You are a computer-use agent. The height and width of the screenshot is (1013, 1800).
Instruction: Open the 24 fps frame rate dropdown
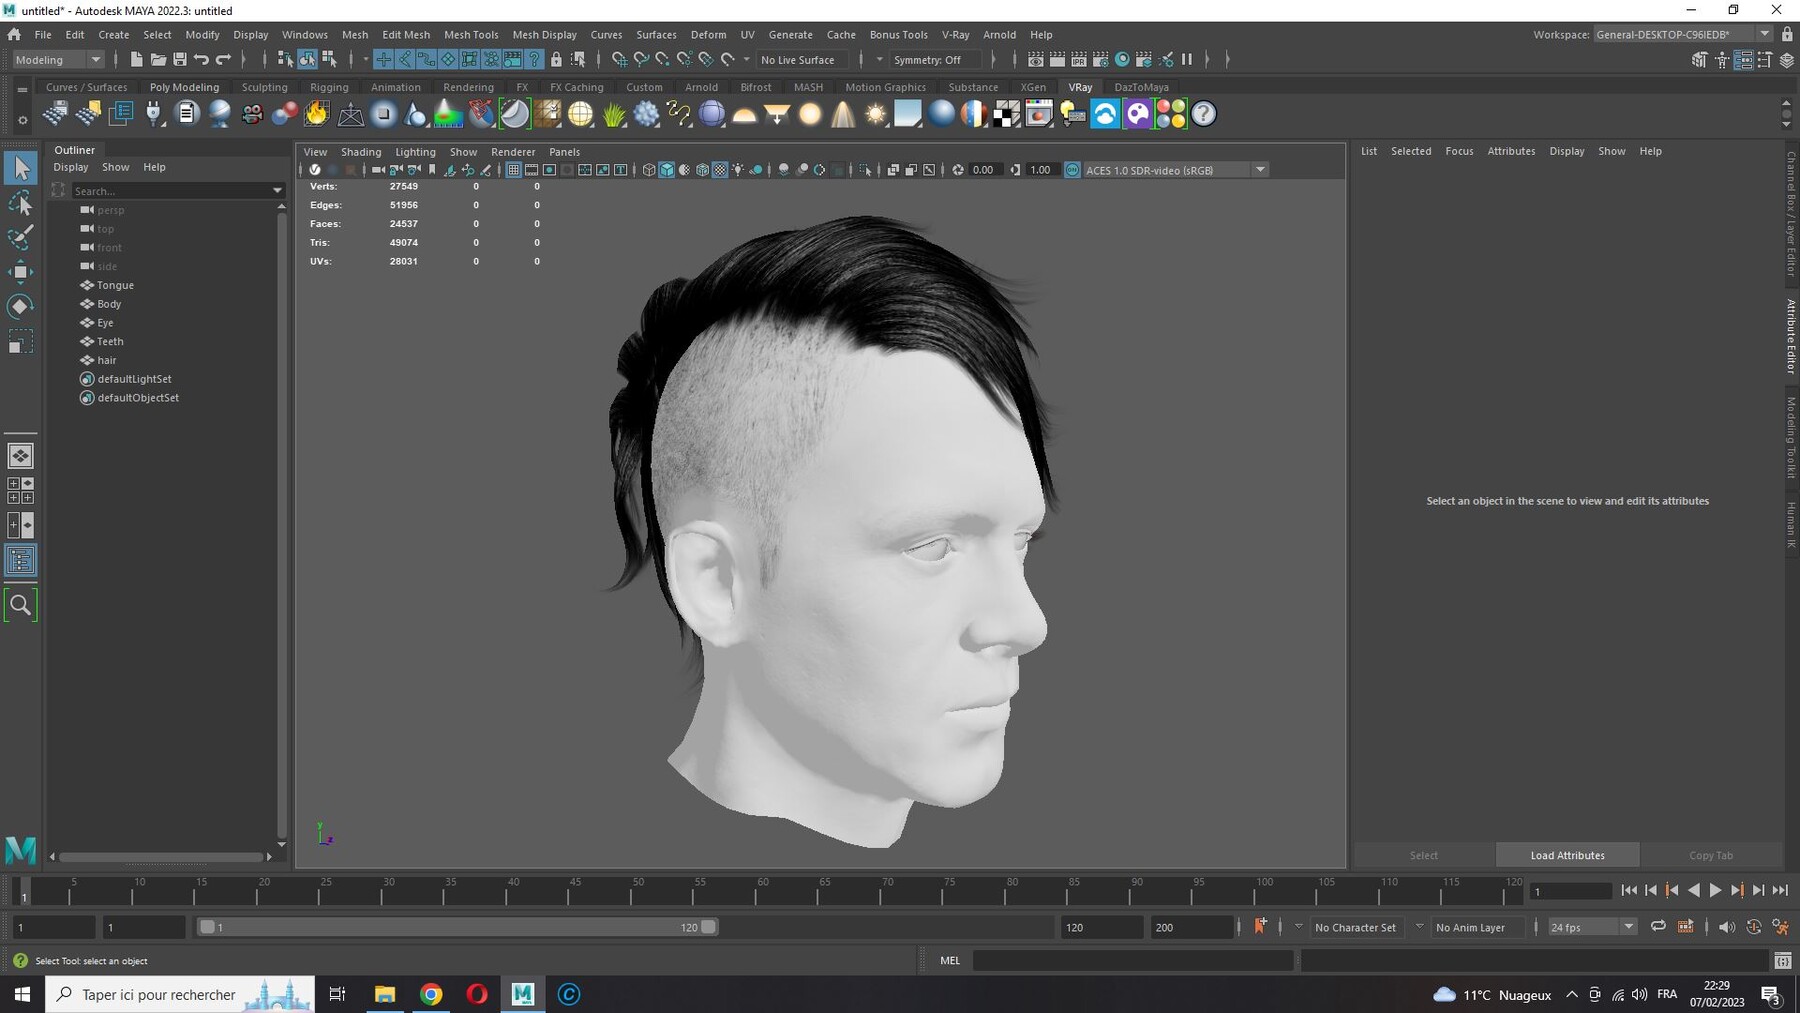(1592, 927)
